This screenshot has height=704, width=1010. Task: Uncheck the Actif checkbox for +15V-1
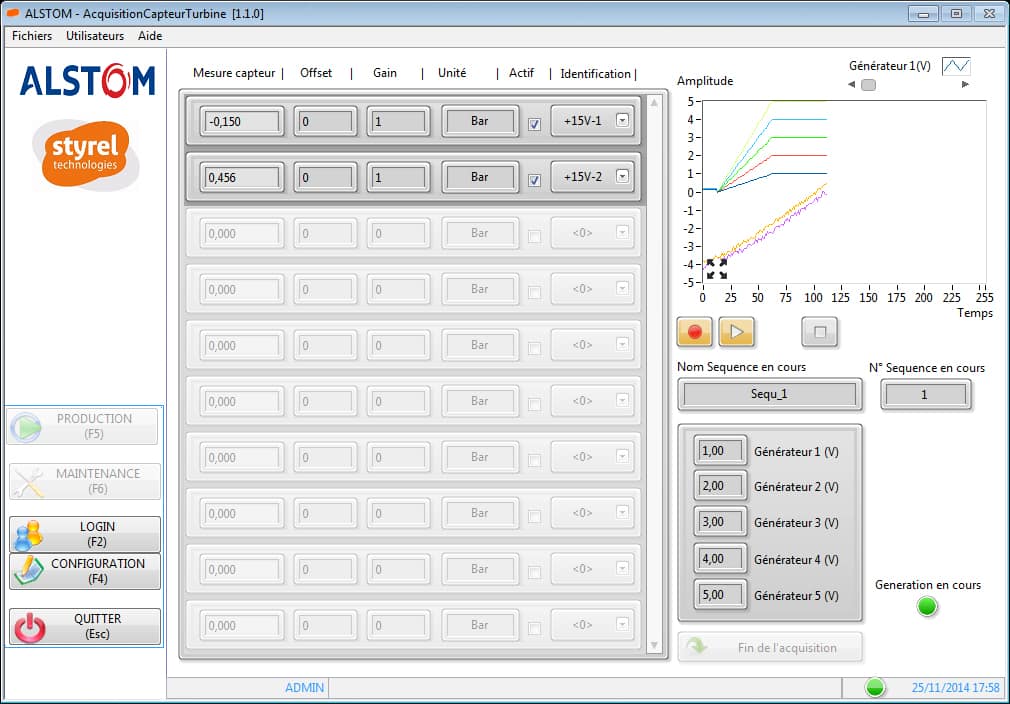pos(534,124)
